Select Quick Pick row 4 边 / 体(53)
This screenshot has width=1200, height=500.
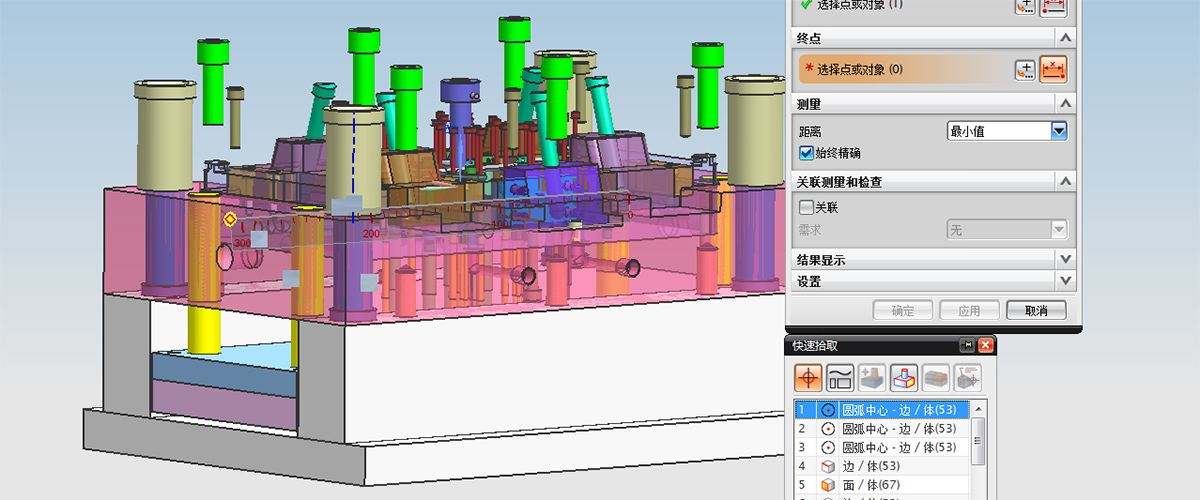882,466
